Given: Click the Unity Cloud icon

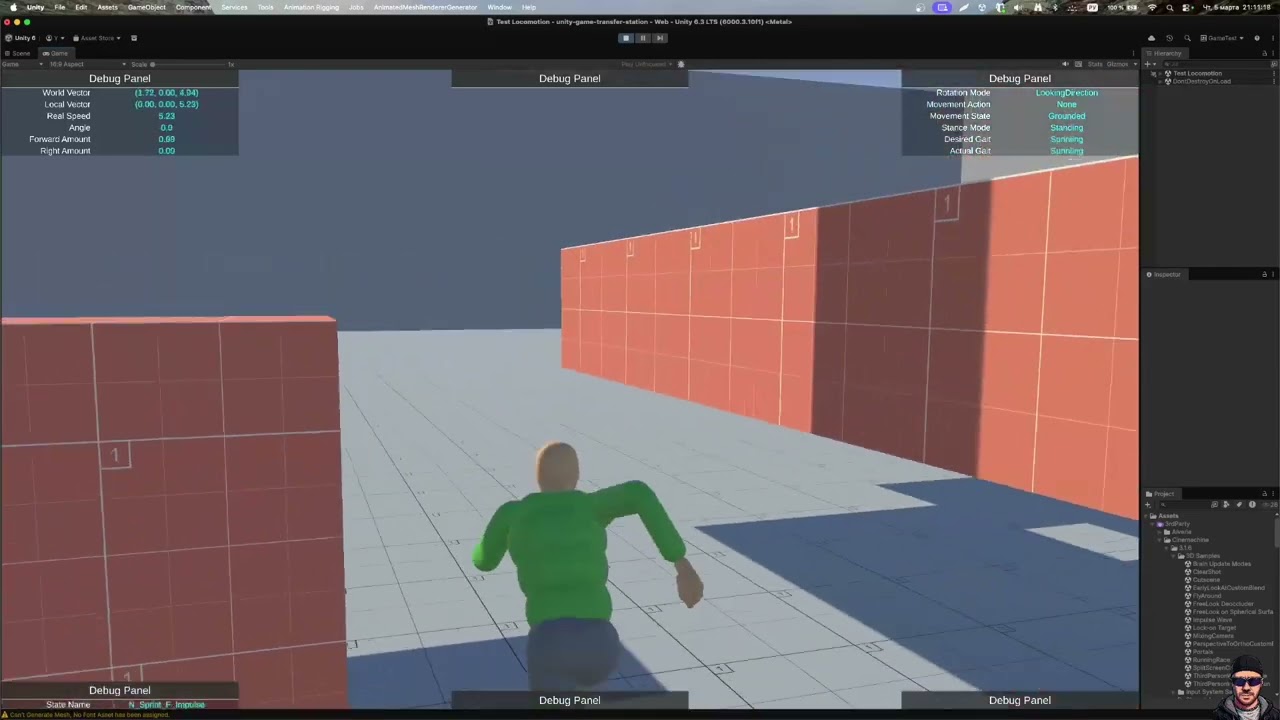Looking at the screenshot, I should coord(1151,38).
